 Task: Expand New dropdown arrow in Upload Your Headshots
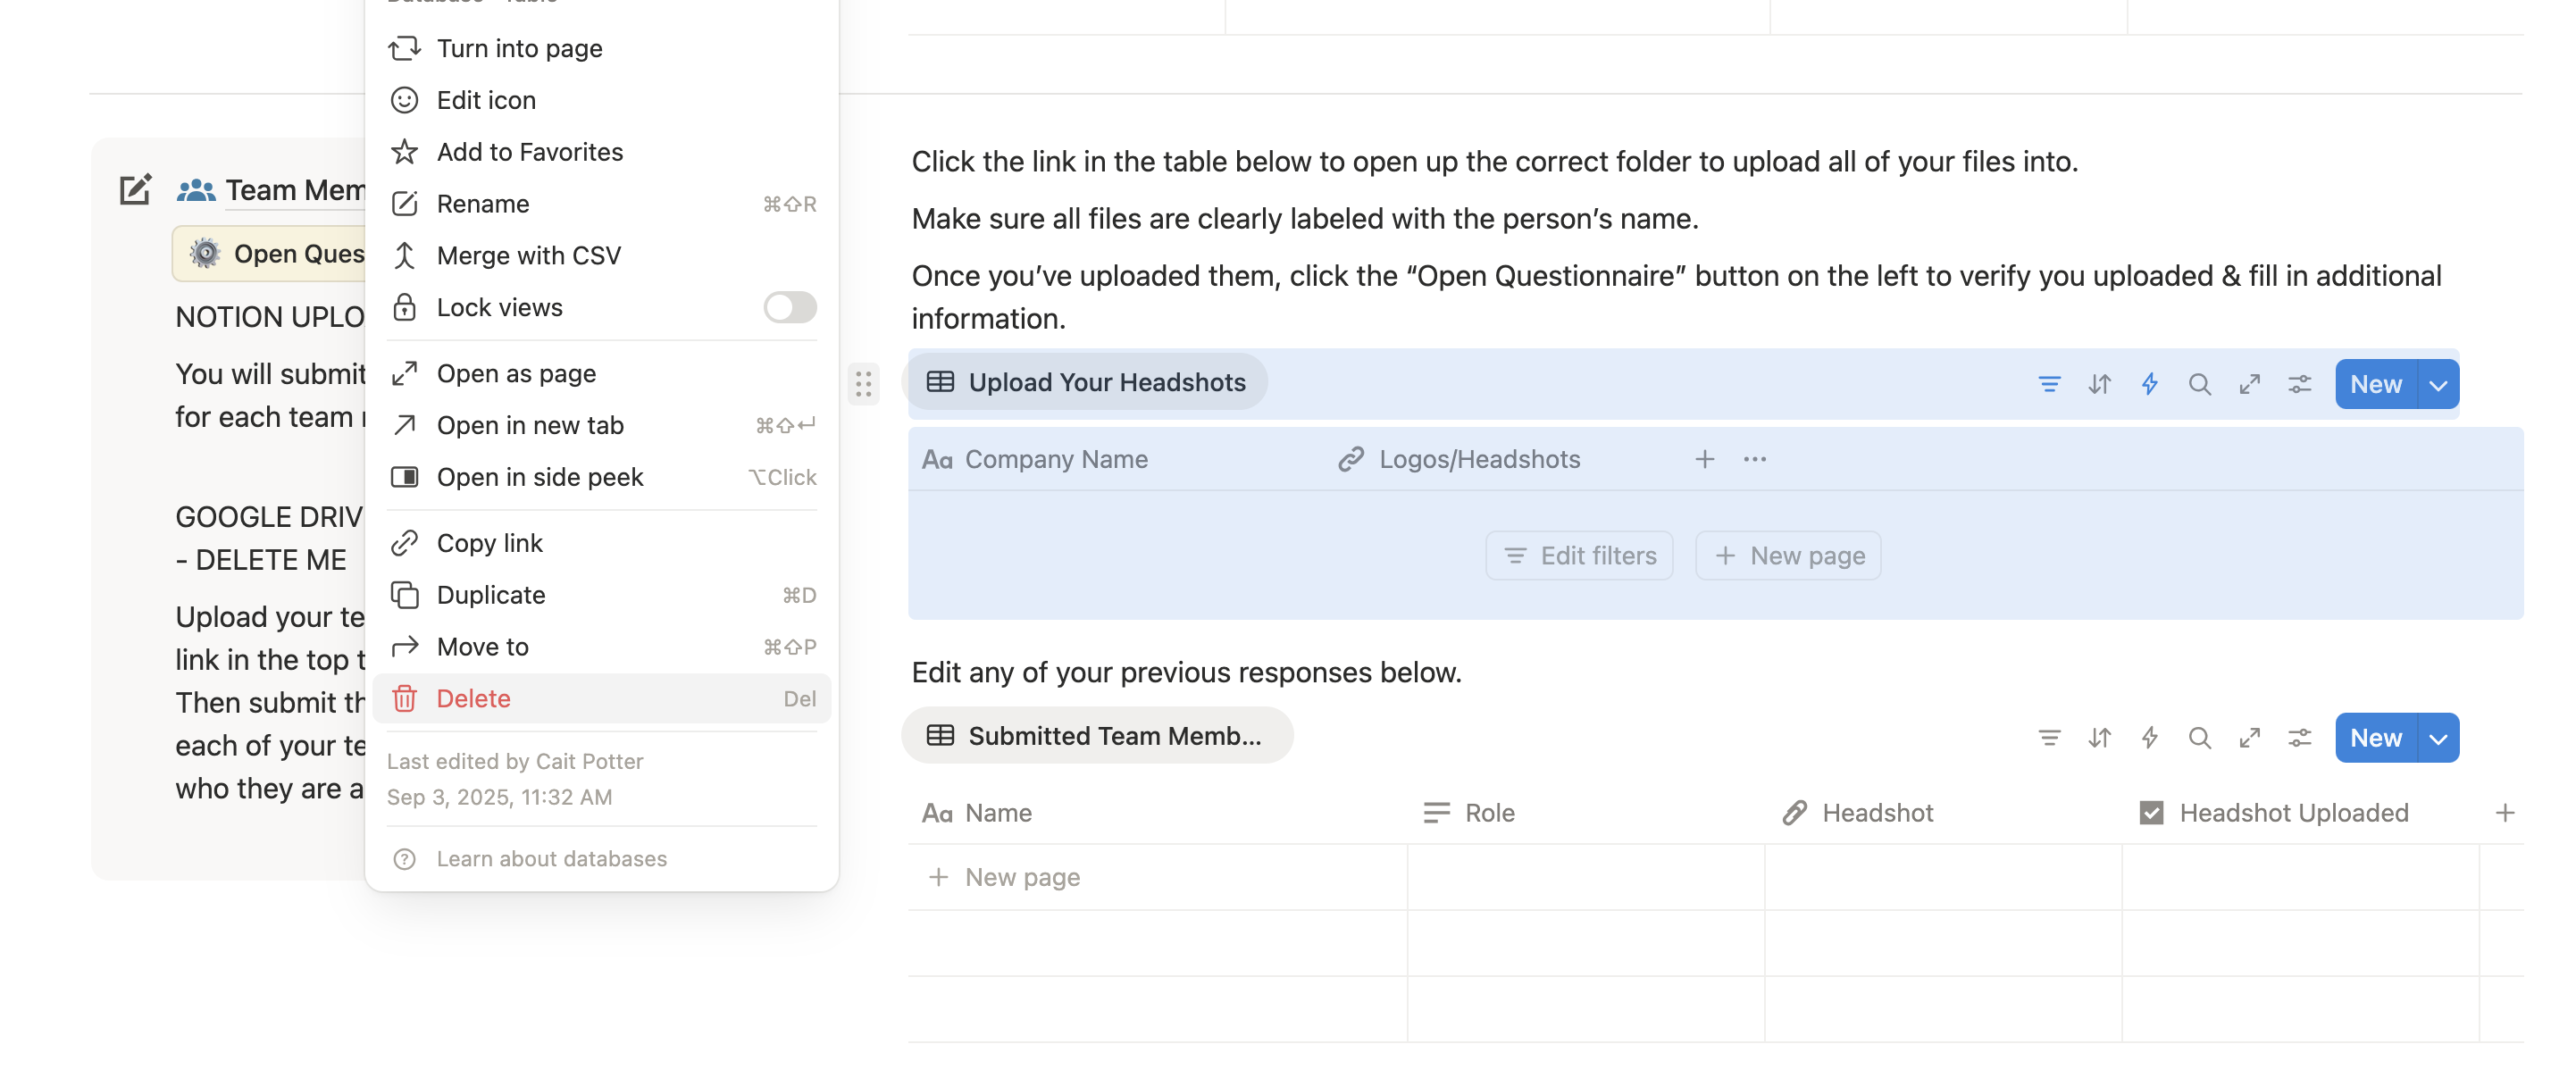click(x=2438, y=385)
